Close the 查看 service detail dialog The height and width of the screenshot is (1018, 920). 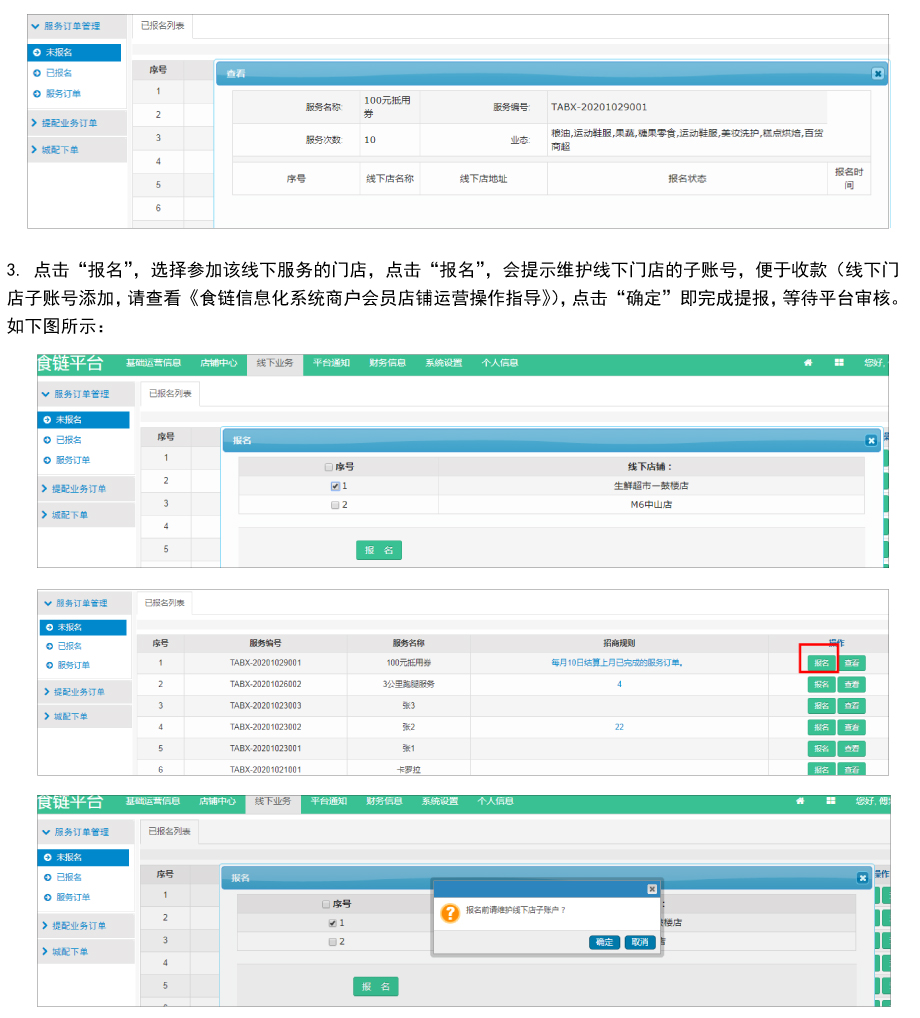click(x=877, y=73)
